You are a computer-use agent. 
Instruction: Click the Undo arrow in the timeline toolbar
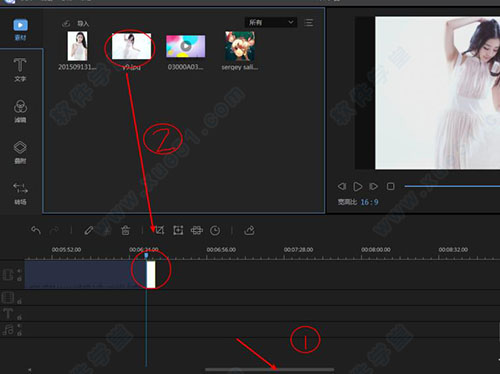(x=36, y=230)
